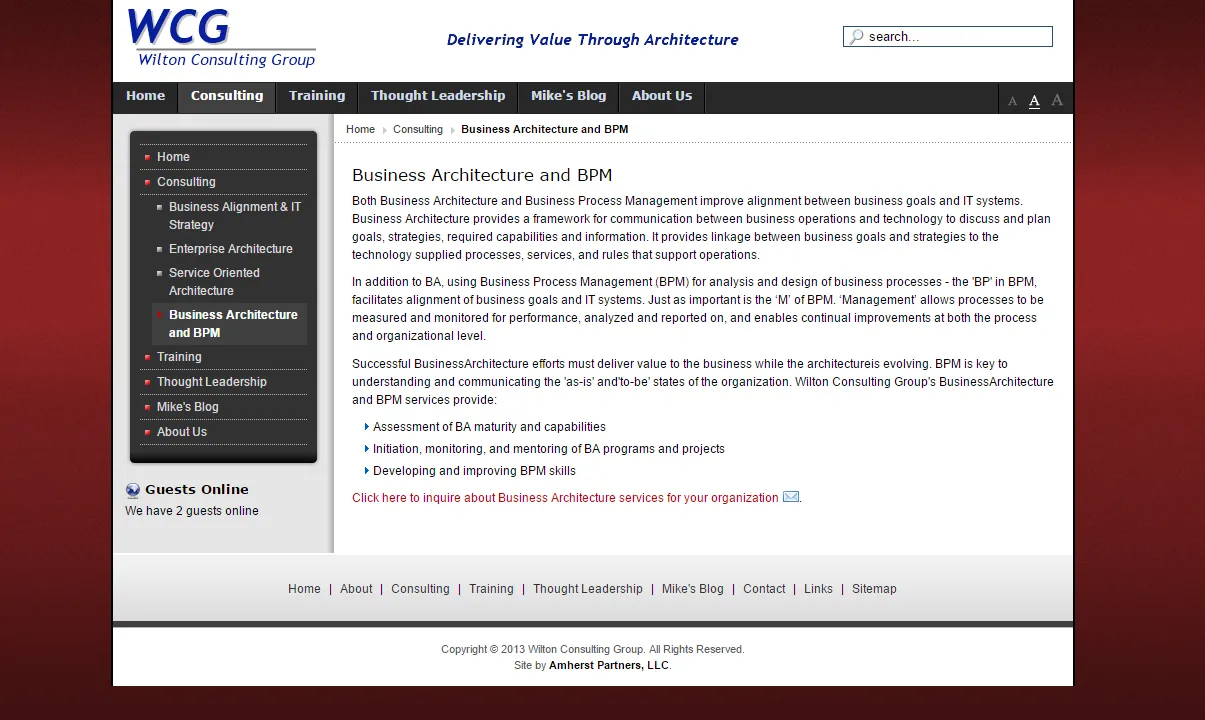Go to Thought Leadership in the top navigation

(x=438, y=96)
